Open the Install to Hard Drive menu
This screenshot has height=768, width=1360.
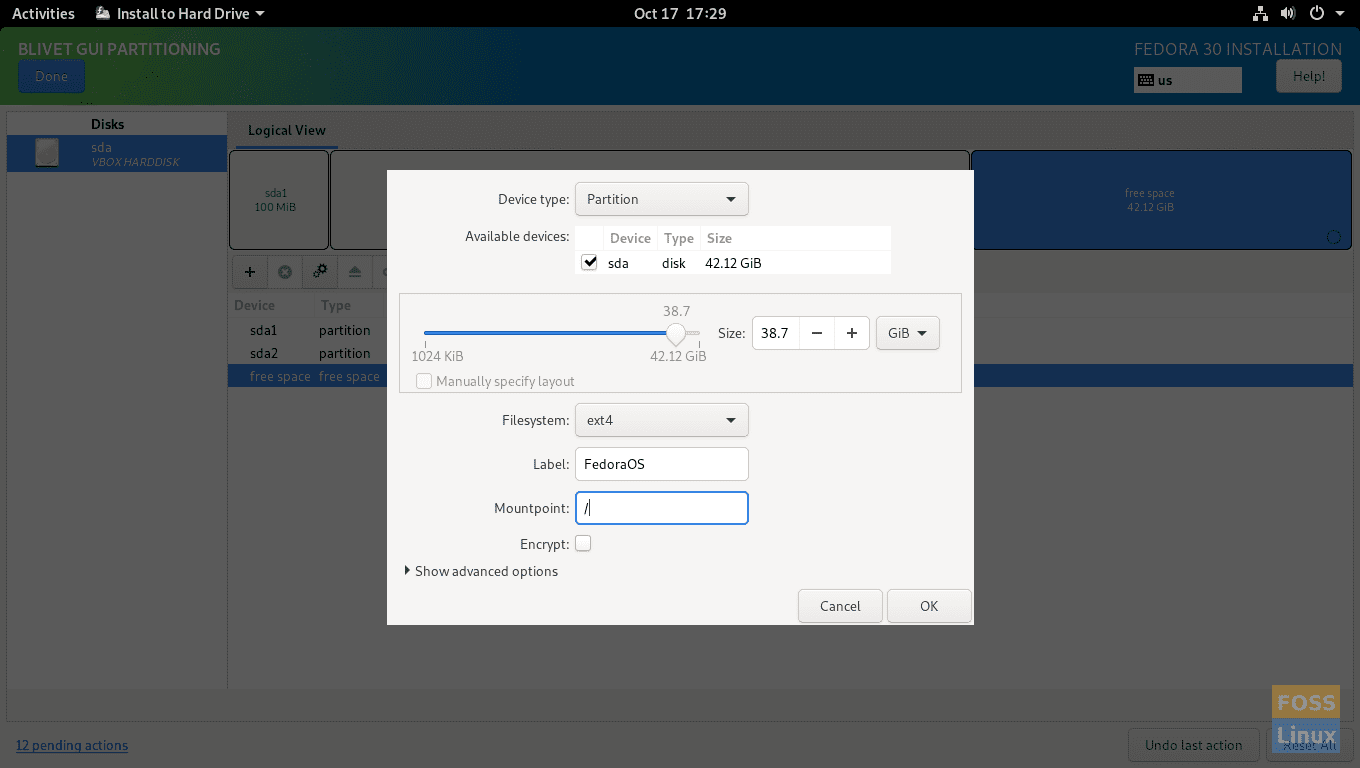tap(178, 13)
